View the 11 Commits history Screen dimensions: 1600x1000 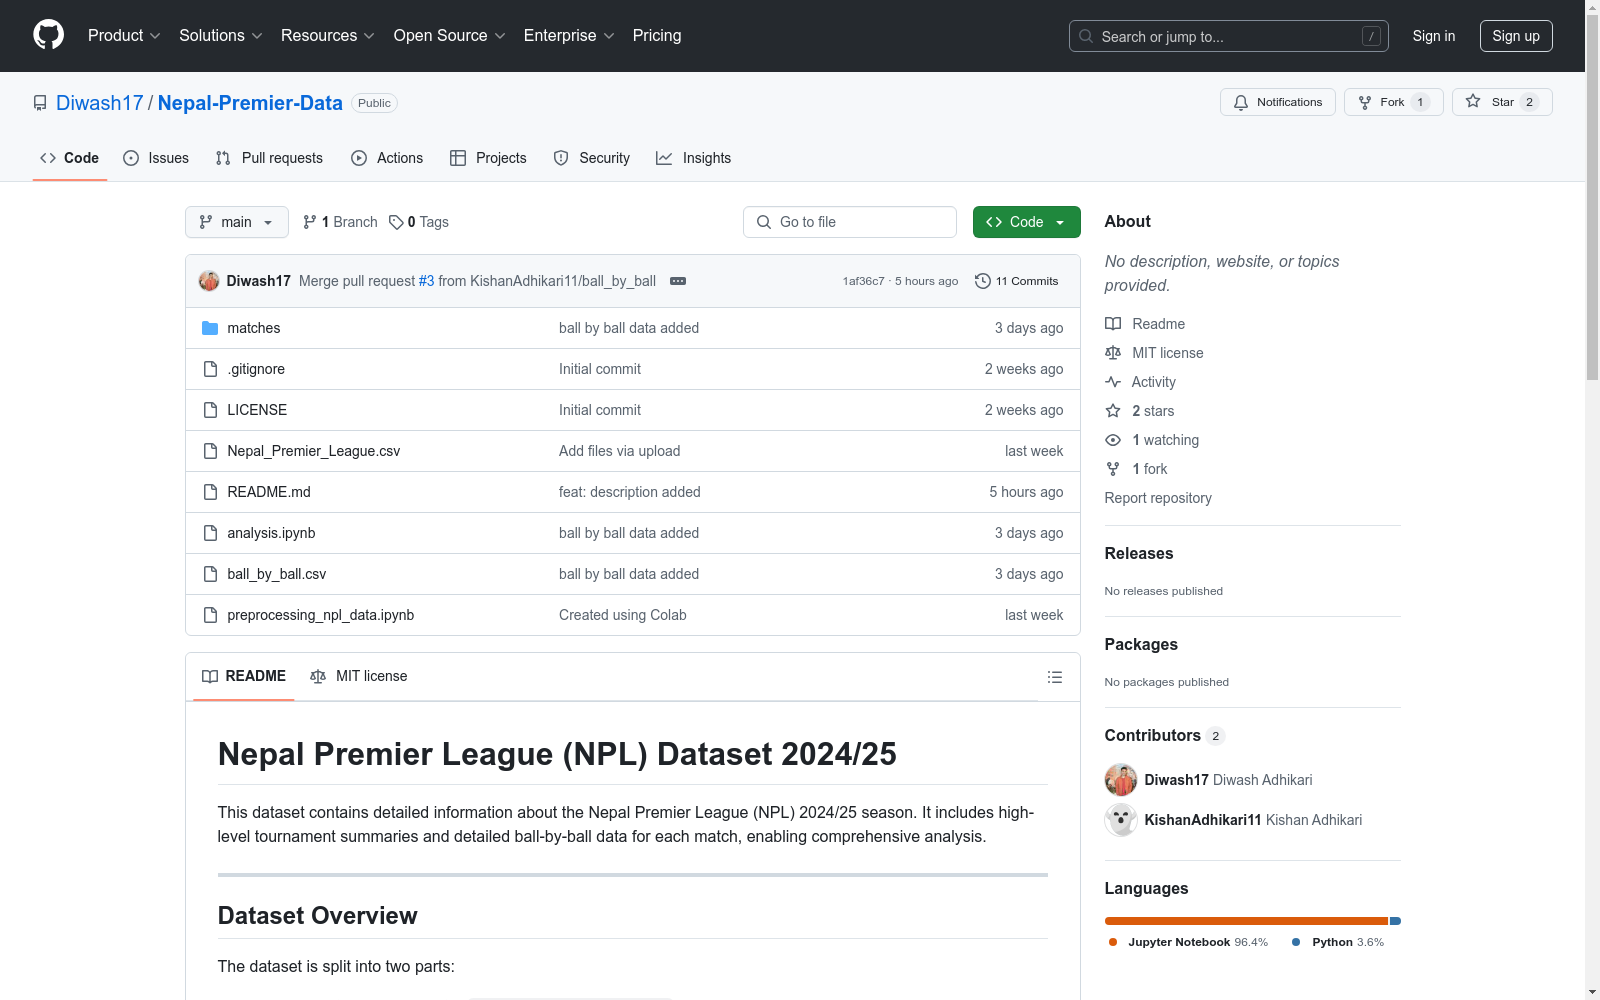[x=1017, y=281]
